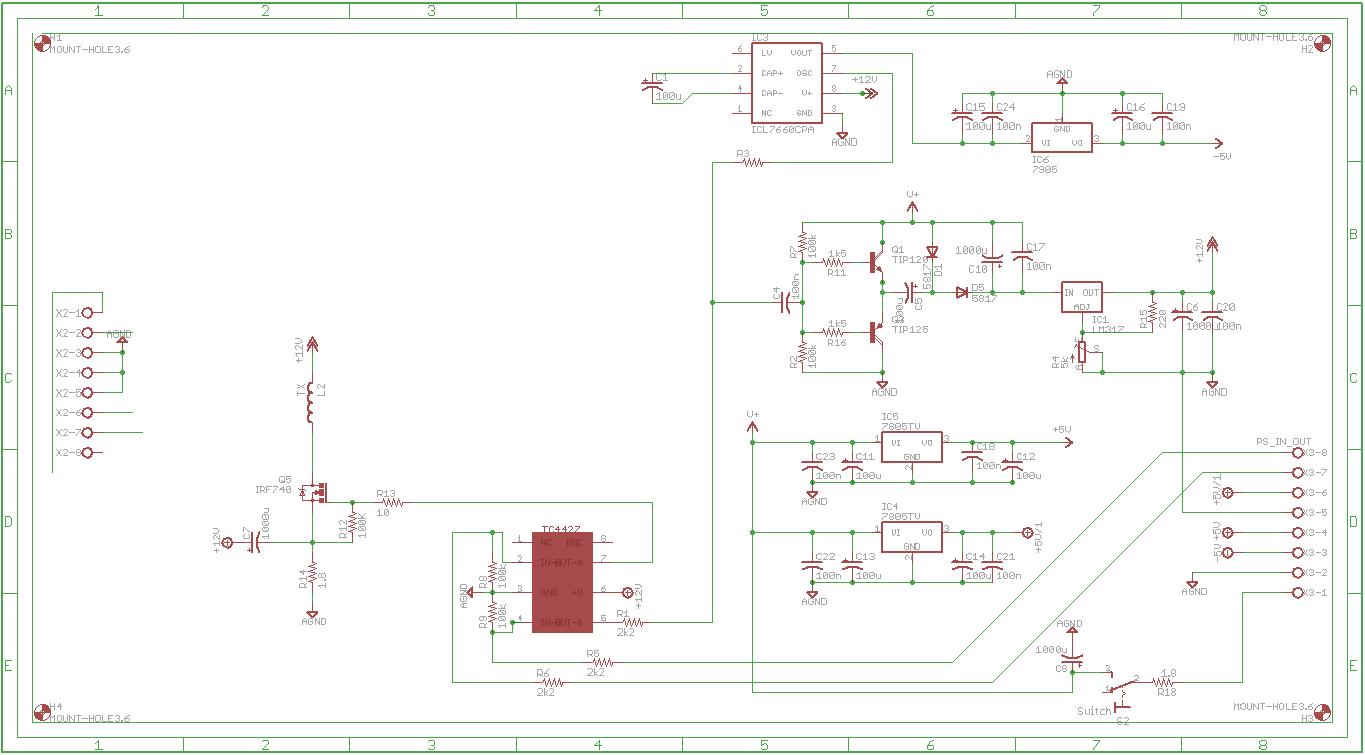Image resolution: width=1365 pixels, height=755 pixels.
Task: Select capacitor C4 symbol
Action: point(787,302)
